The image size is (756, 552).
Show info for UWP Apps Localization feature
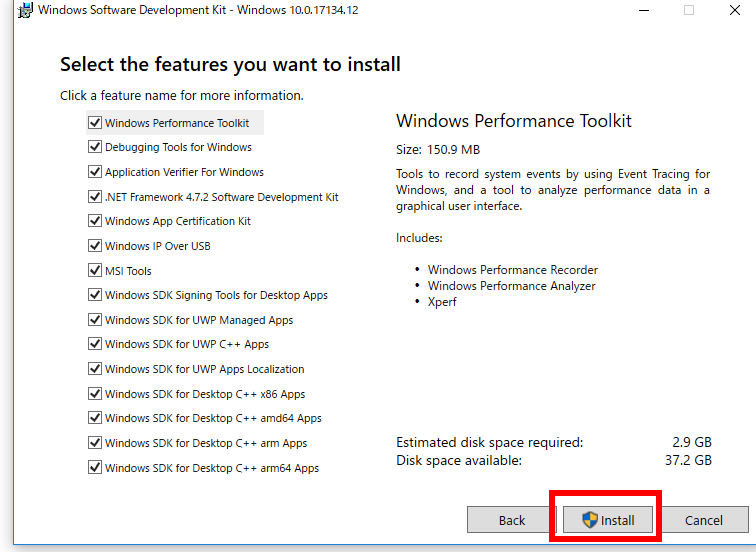point(204,369)
